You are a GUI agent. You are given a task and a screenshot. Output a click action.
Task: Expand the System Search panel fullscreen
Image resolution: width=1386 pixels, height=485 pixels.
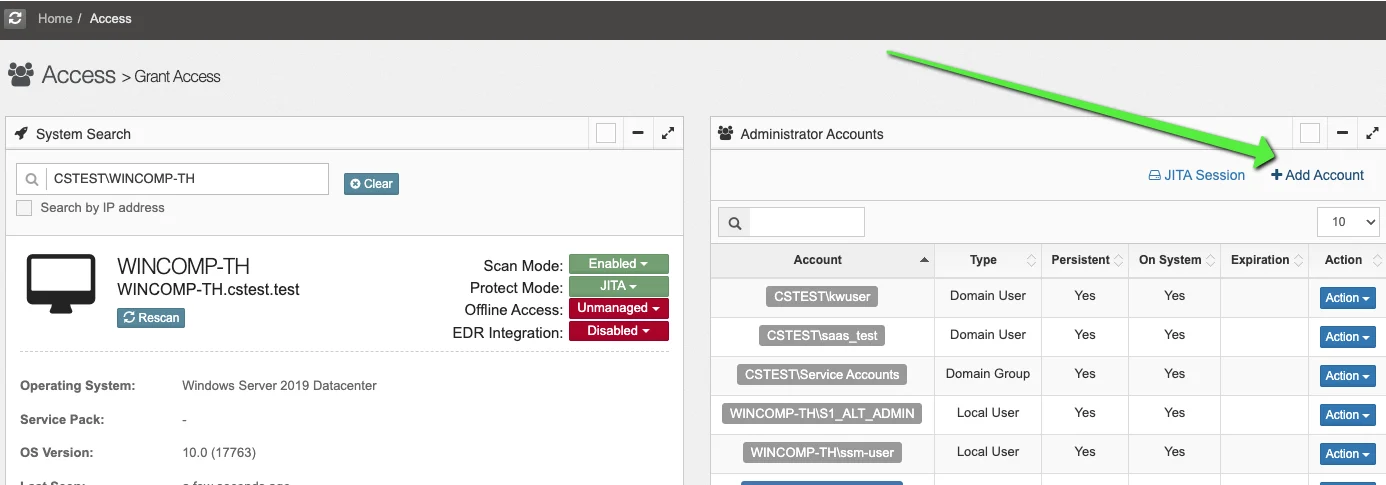[x=669, y=133]
